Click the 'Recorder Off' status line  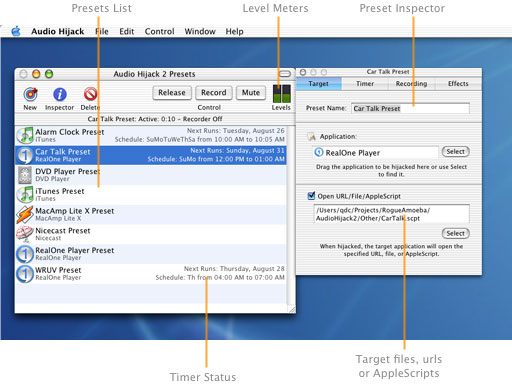(x=155, y=119)
